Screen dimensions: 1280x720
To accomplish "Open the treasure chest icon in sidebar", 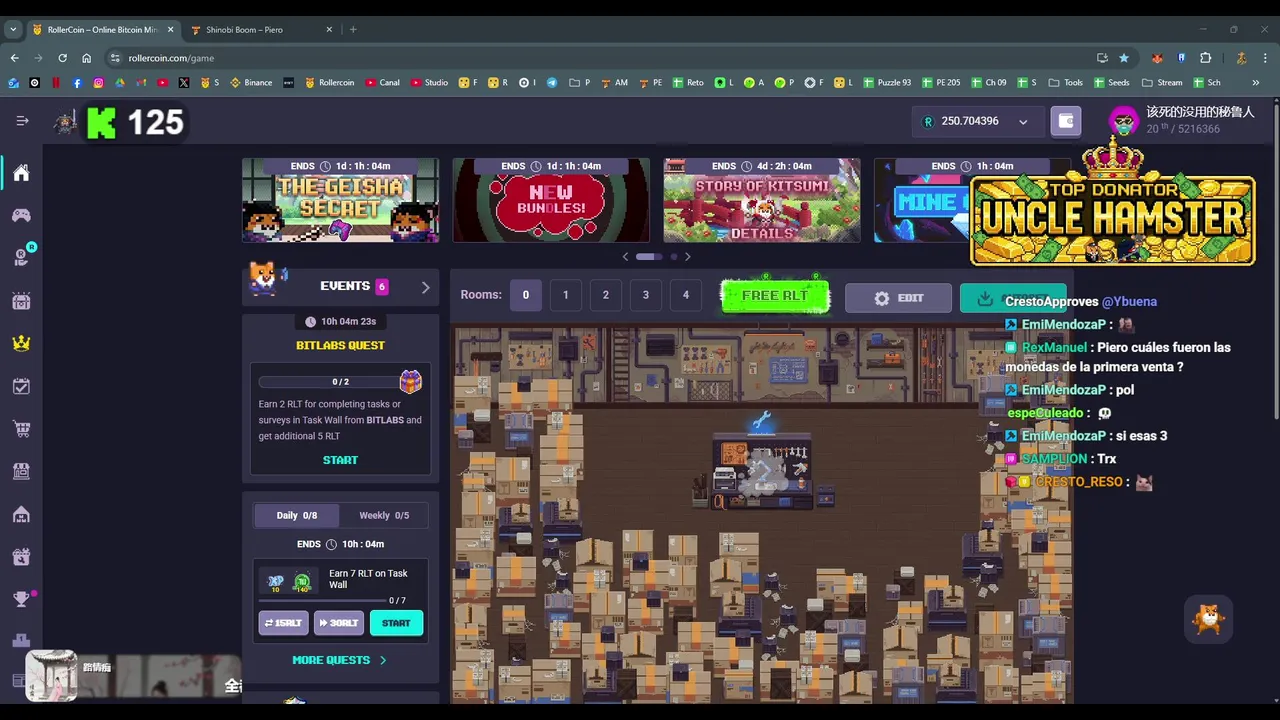I will (21, 300).
